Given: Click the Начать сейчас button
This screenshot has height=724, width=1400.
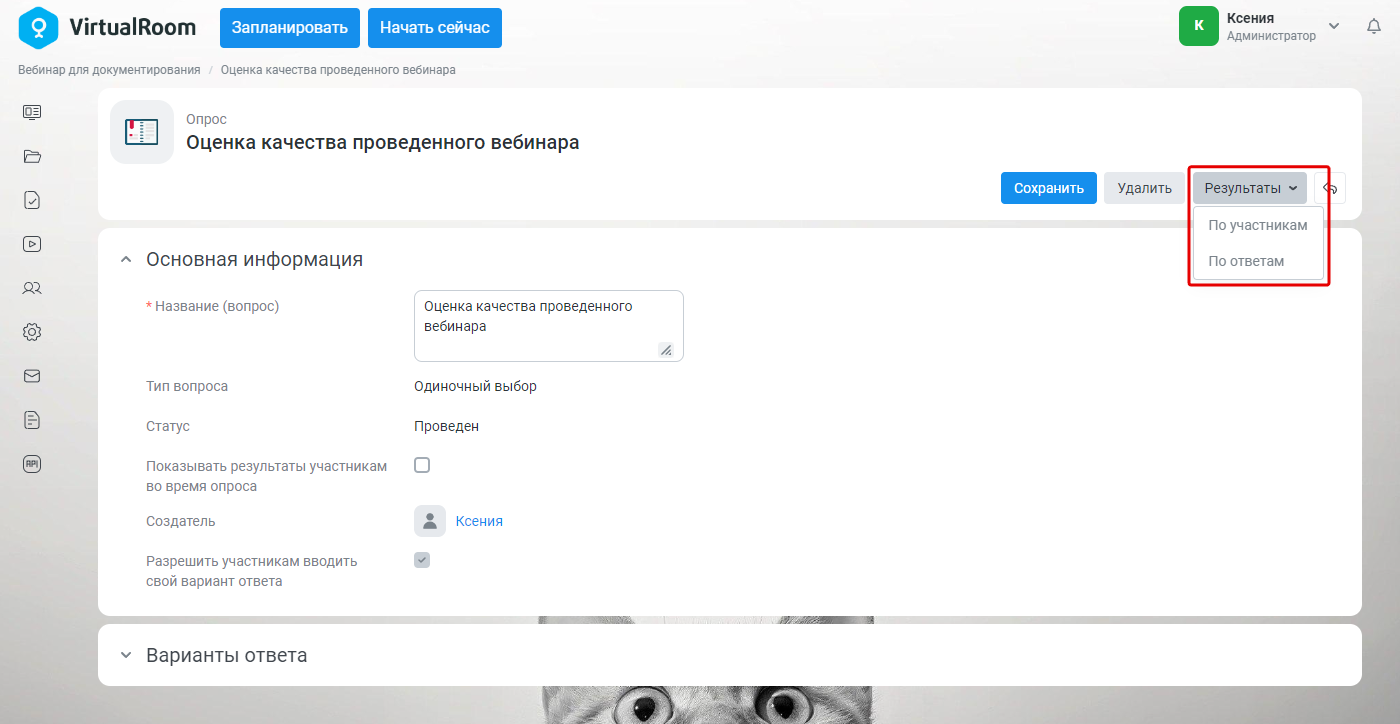Looking at the screenshot, I should coord(435,28).
